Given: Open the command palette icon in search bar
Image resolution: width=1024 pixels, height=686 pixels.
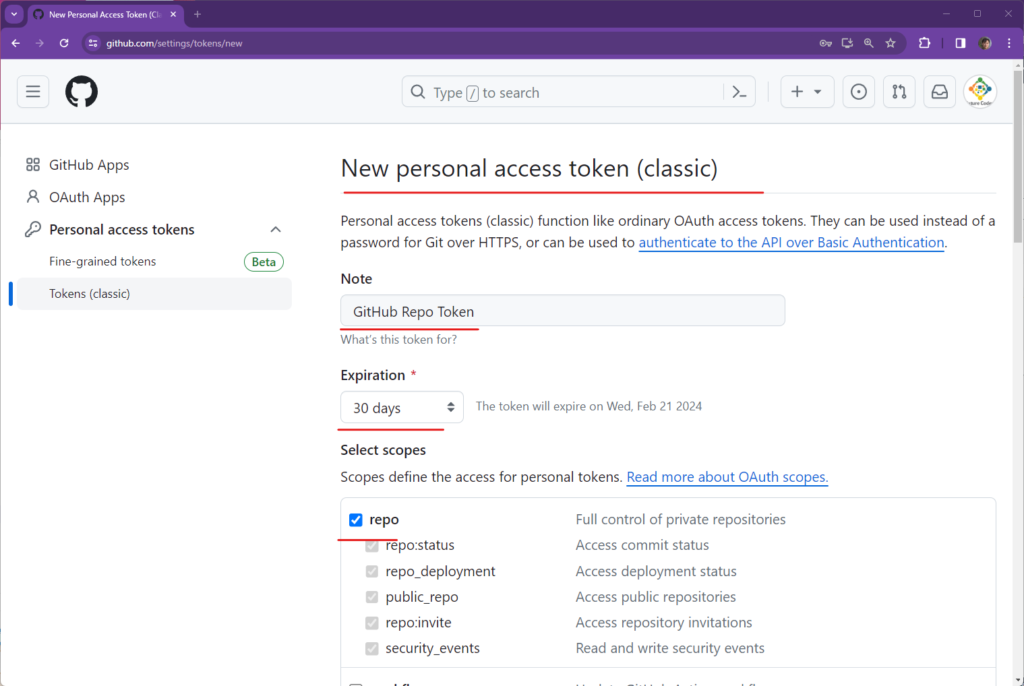Looking at the screenshot, I should click(739, 92).
